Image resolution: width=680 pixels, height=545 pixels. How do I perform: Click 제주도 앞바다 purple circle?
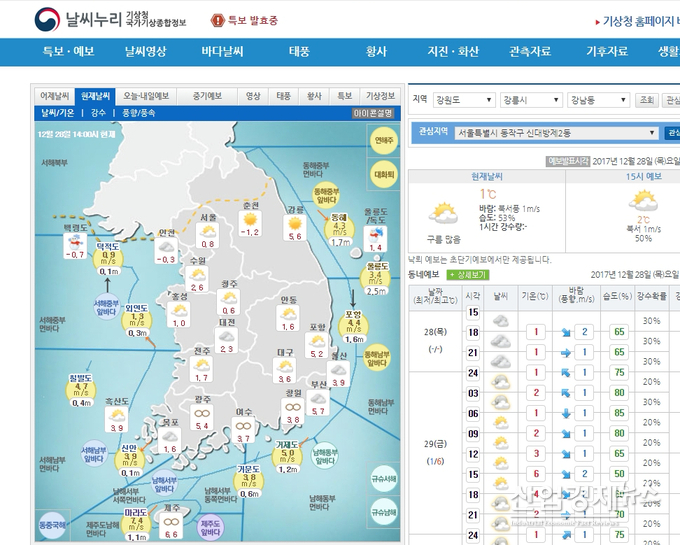point(211,527)
